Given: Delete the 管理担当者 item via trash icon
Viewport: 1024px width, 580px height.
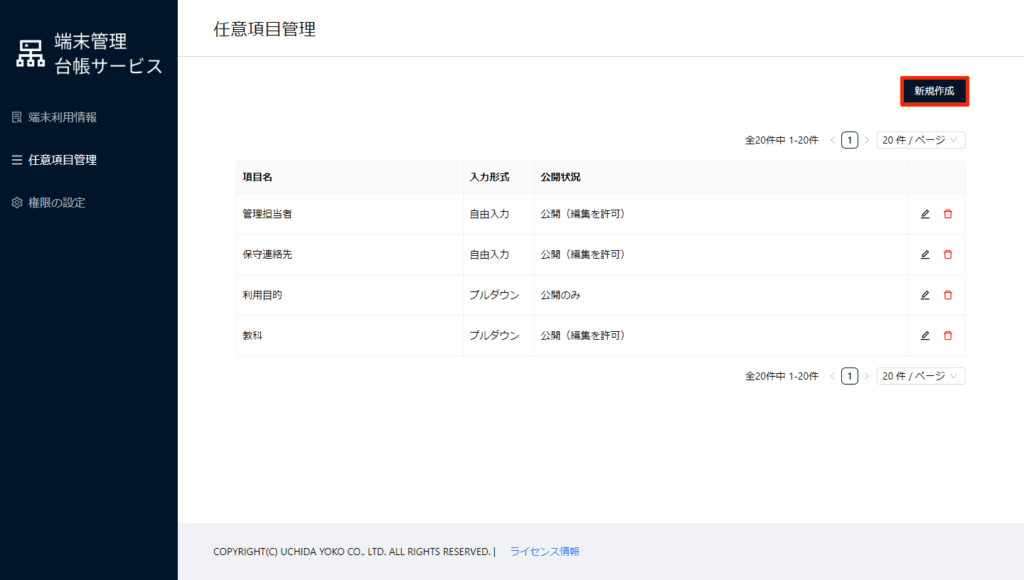Looking at the screenshot, I should (x=948, y=214).
